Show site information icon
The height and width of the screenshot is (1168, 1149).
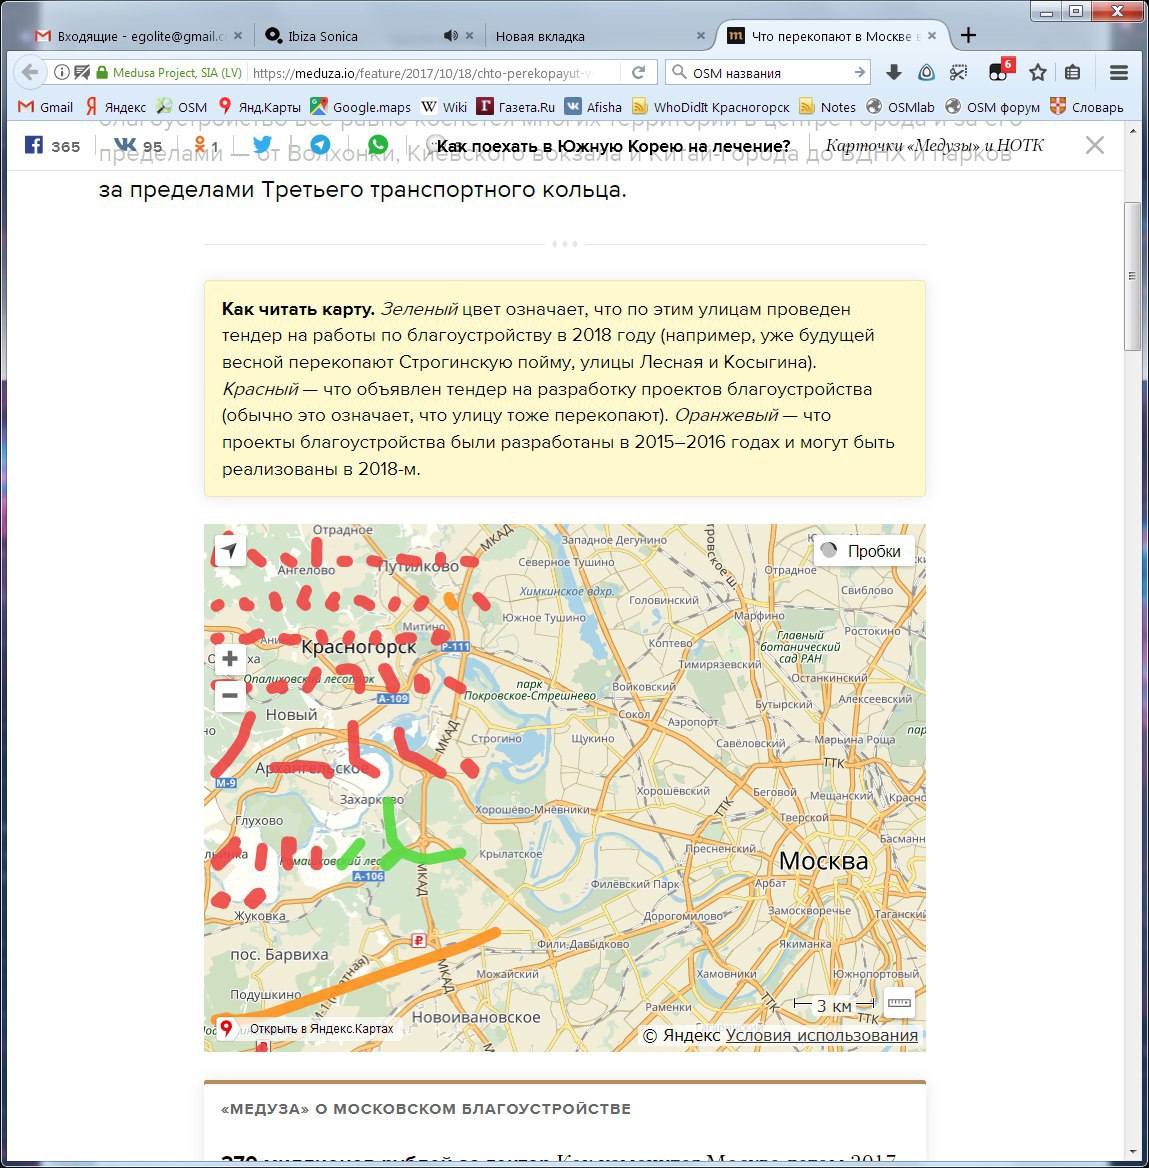(x=62, y=72)
